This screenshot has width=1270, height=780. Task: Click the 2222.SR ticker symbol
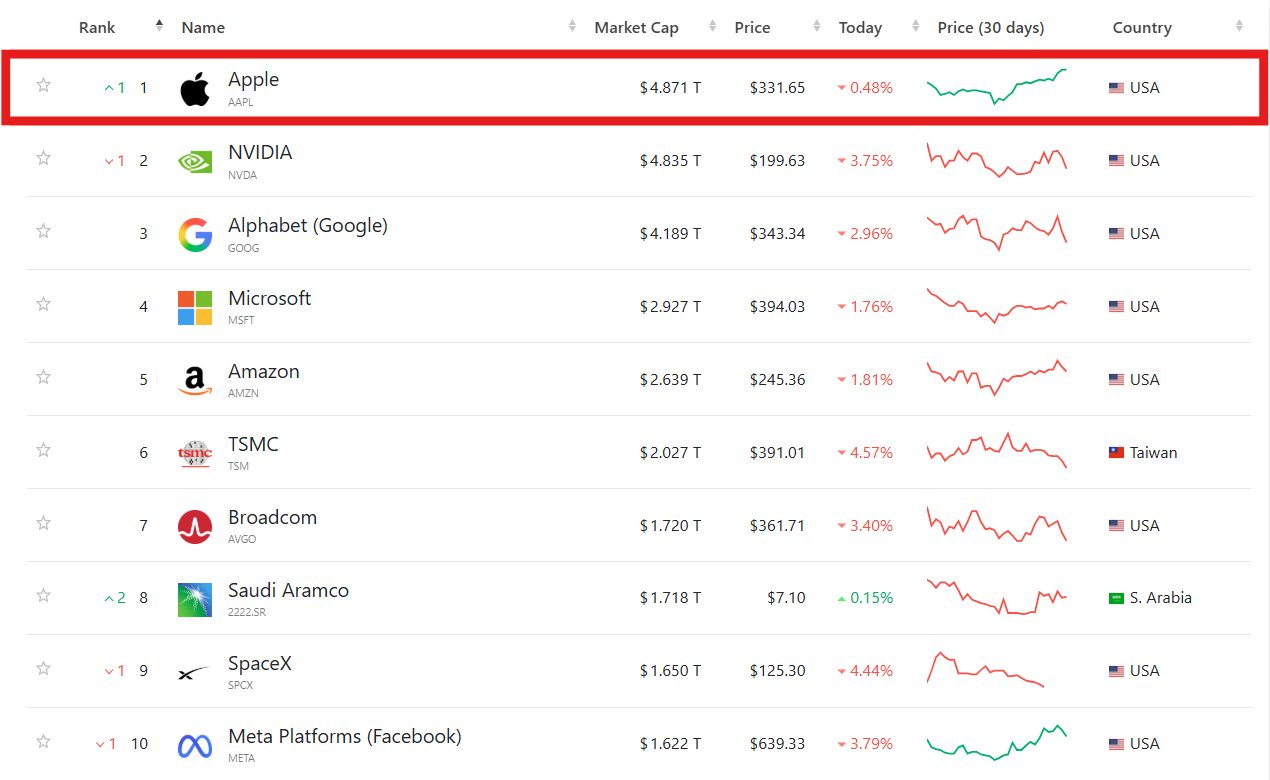247,612
